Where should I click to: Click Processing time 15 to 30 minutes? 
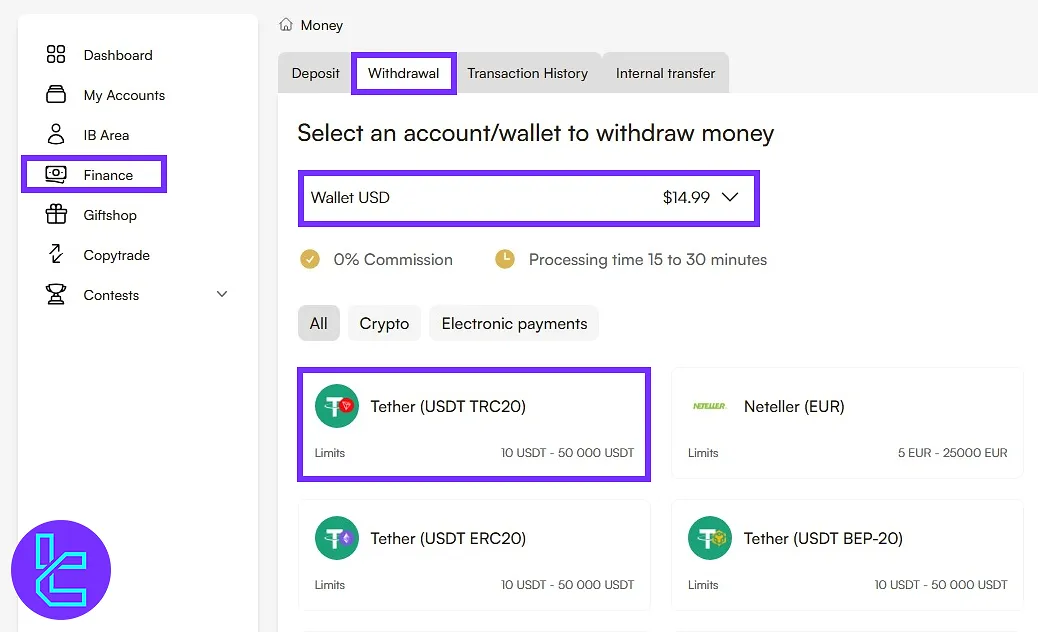647,259
